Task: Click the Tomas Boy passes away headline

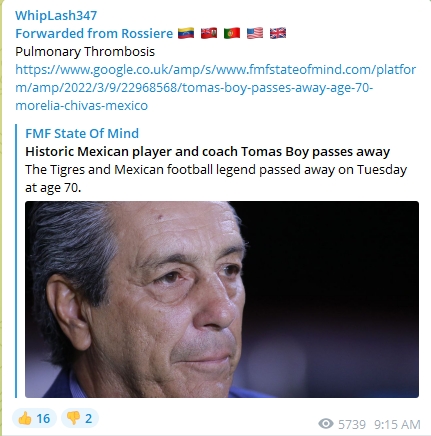Action: tap(208, 151)
